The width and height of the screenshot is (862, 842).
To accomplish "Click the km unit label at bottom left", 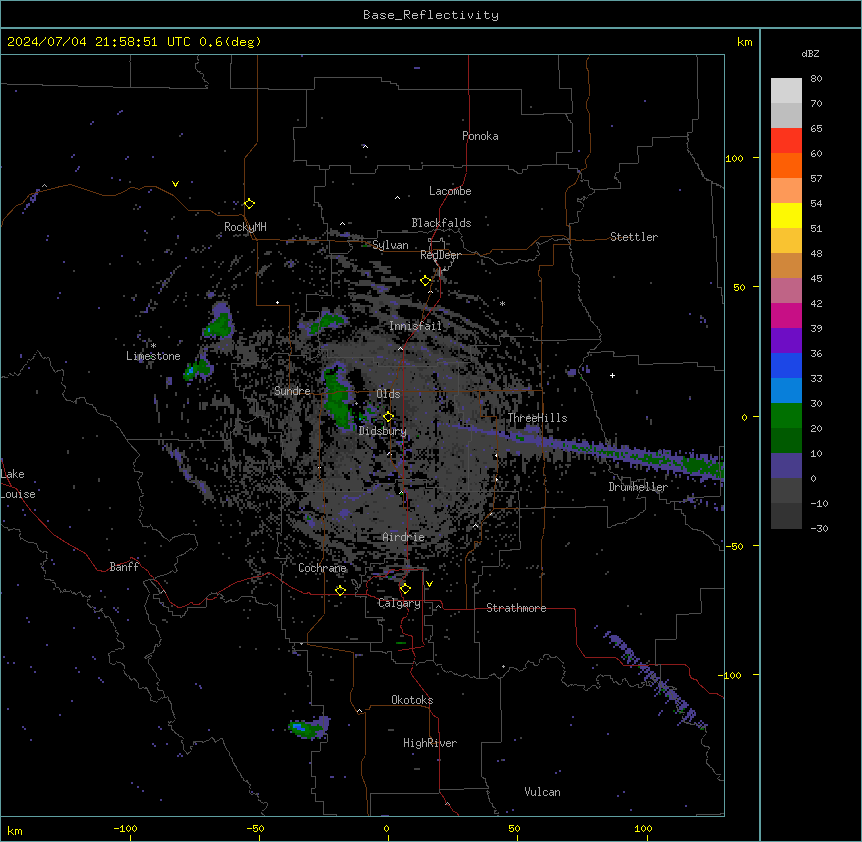I will [15, 830].
